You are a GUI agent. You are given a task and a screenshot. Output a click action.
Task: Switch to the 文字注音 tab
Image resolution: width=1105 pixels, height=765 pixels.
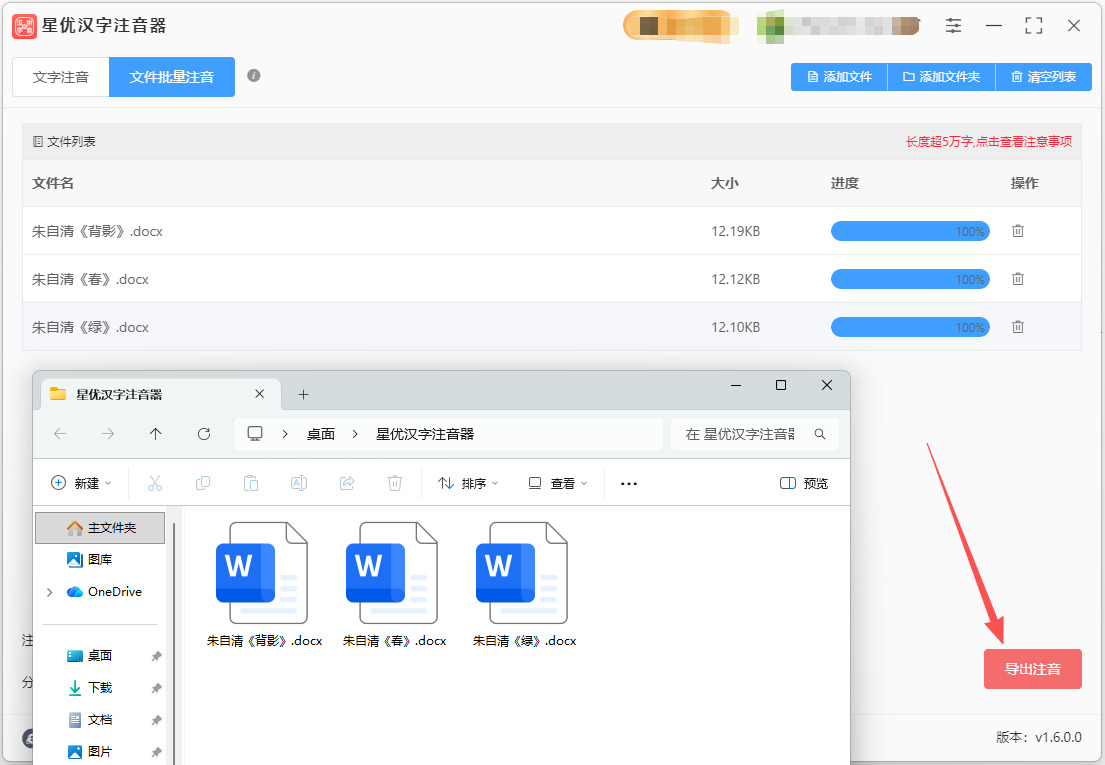point(61,77)
